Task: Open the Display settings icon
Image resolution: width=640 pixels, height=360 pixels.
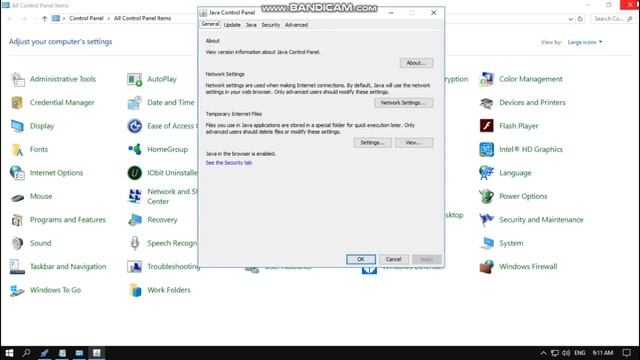Action: (x=18, y=126)
